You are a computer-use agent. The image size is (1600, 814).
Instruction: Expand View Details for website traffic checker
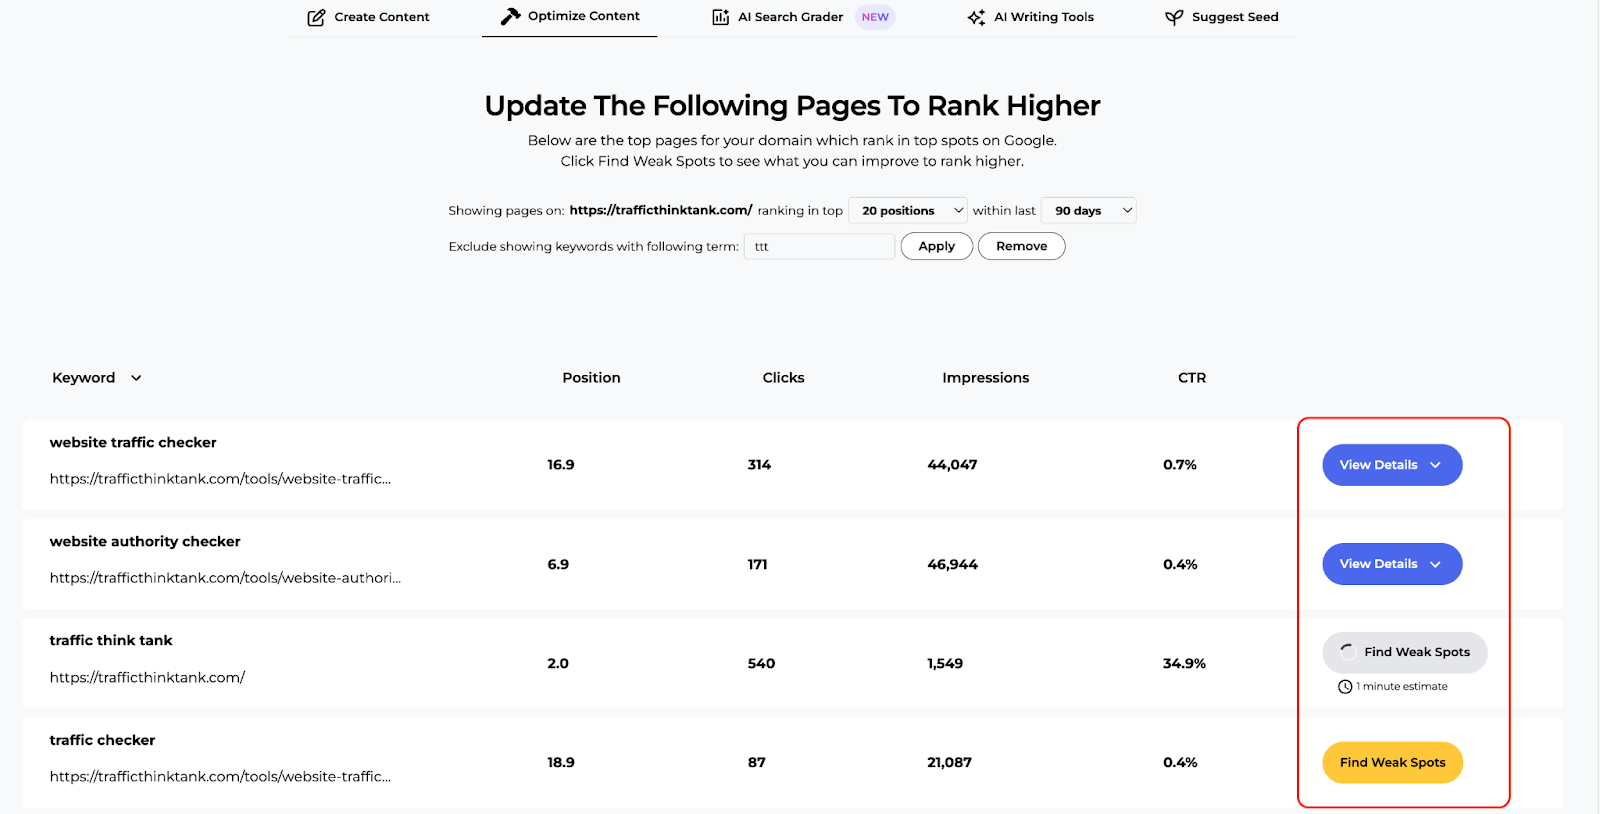click(x=1391, y=465)
